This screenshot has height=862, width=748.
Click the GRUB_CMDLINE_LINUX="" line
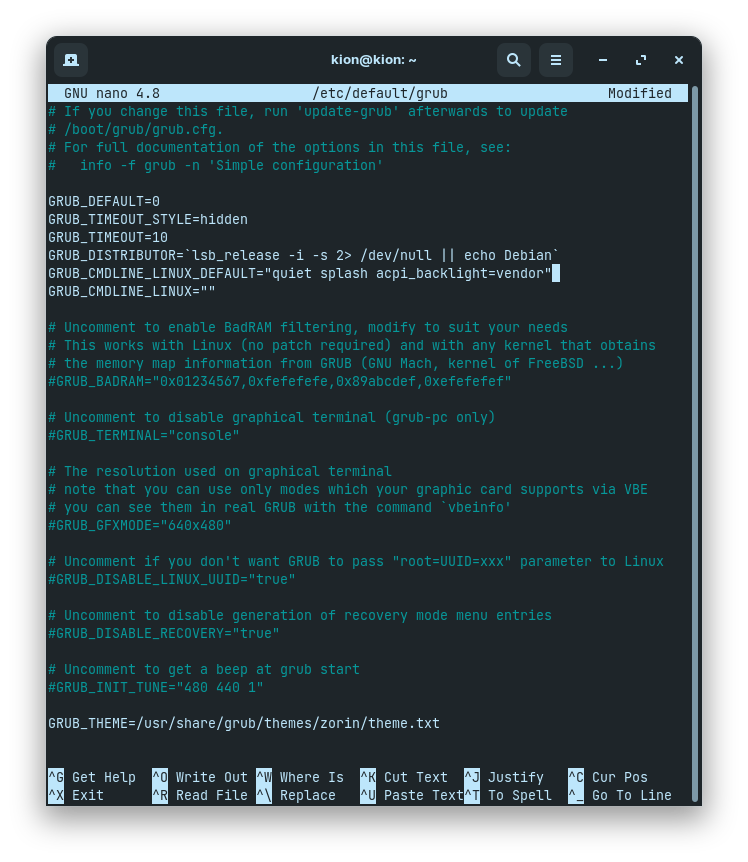point(132,292)
